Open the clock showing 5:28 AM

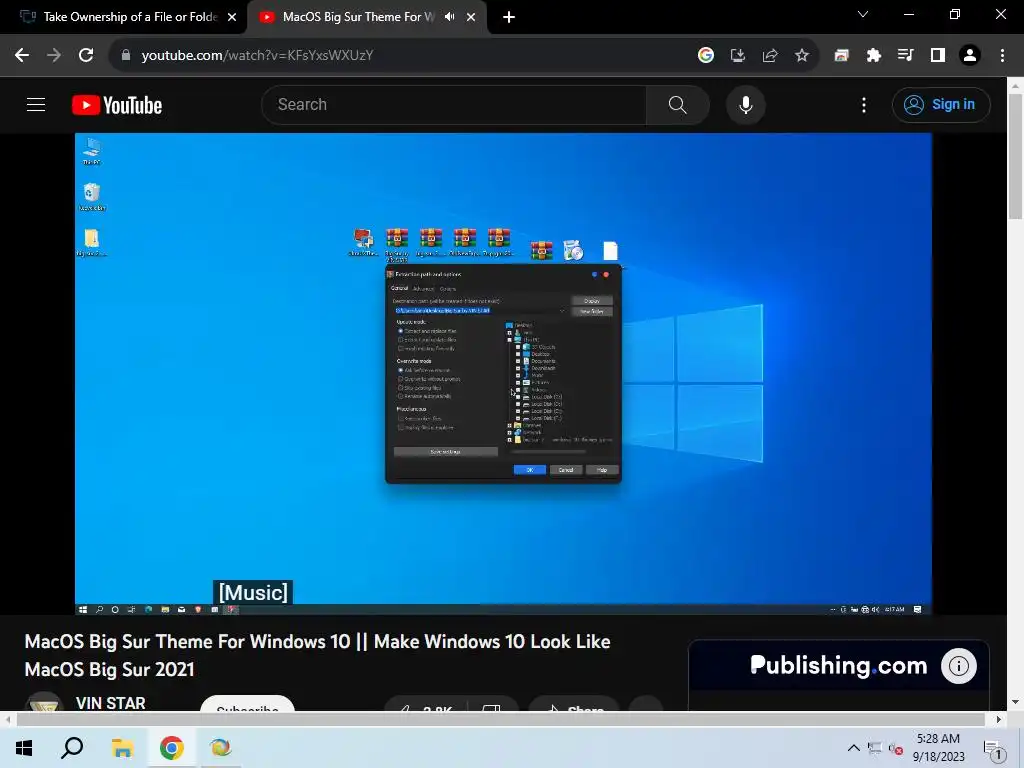tap(938, 748)
